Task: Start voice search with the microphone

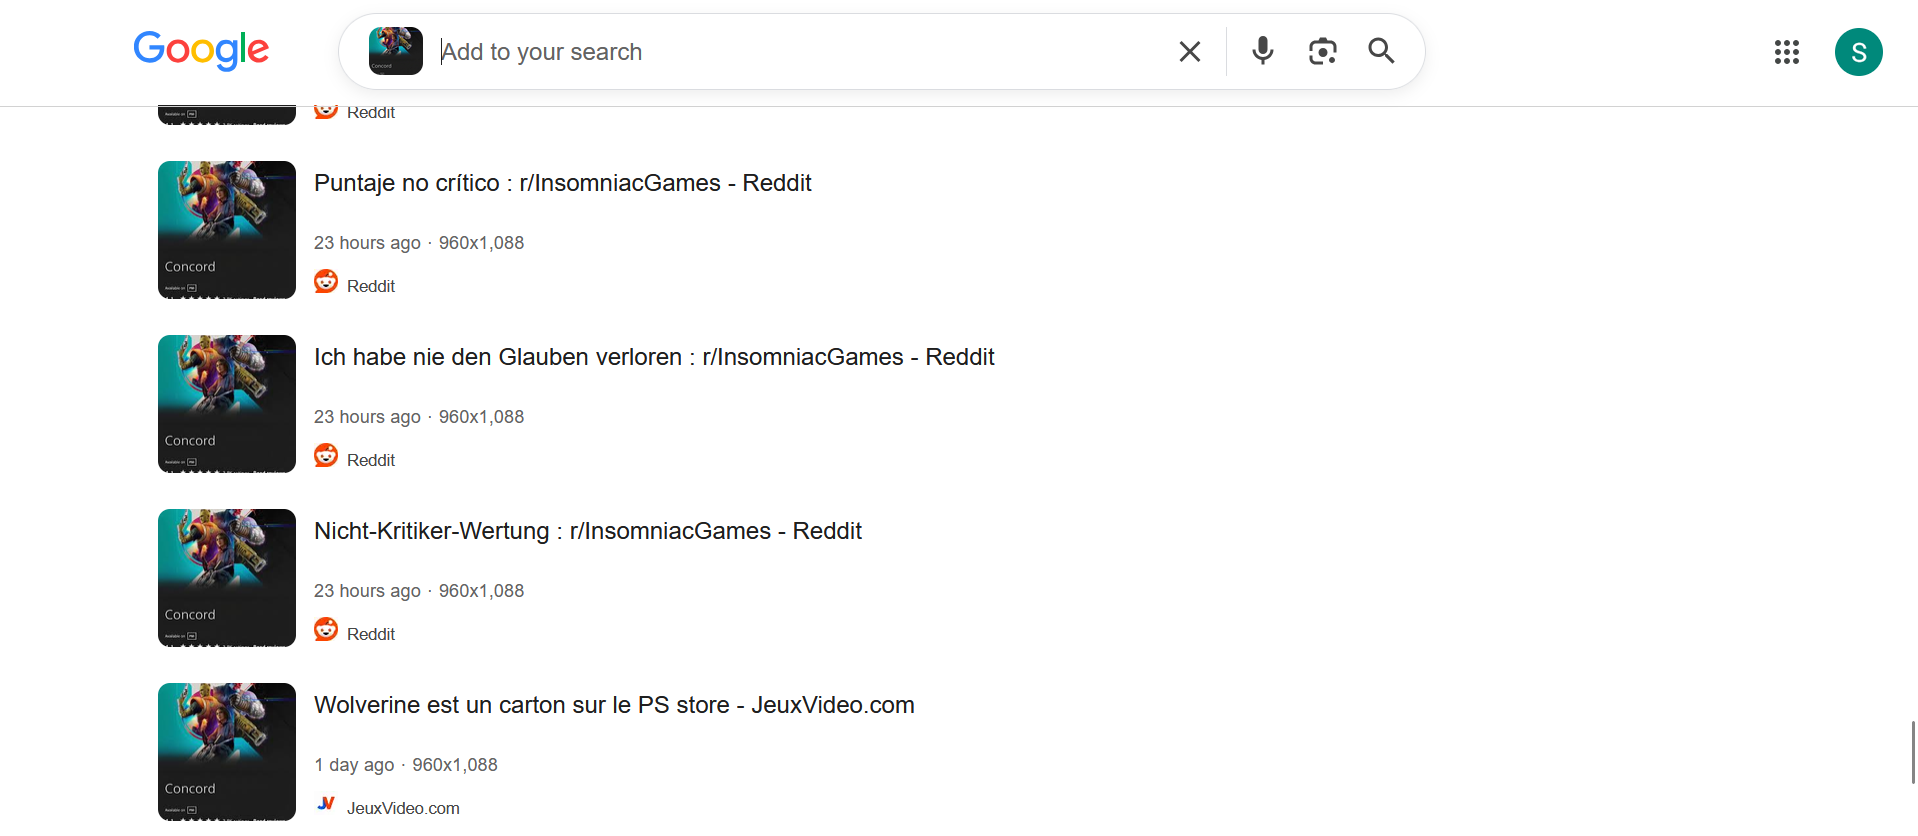Action: coord(1263,51)
